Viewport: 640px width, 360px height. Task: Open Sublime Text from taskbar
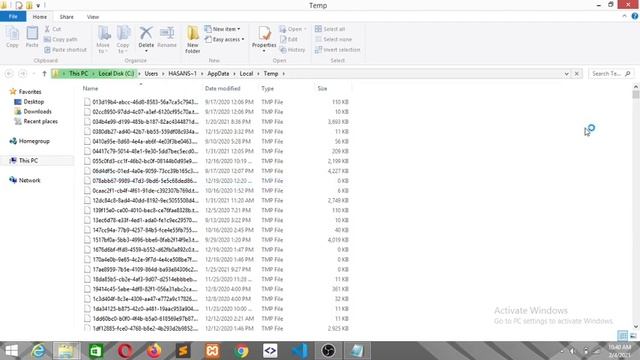183,351
